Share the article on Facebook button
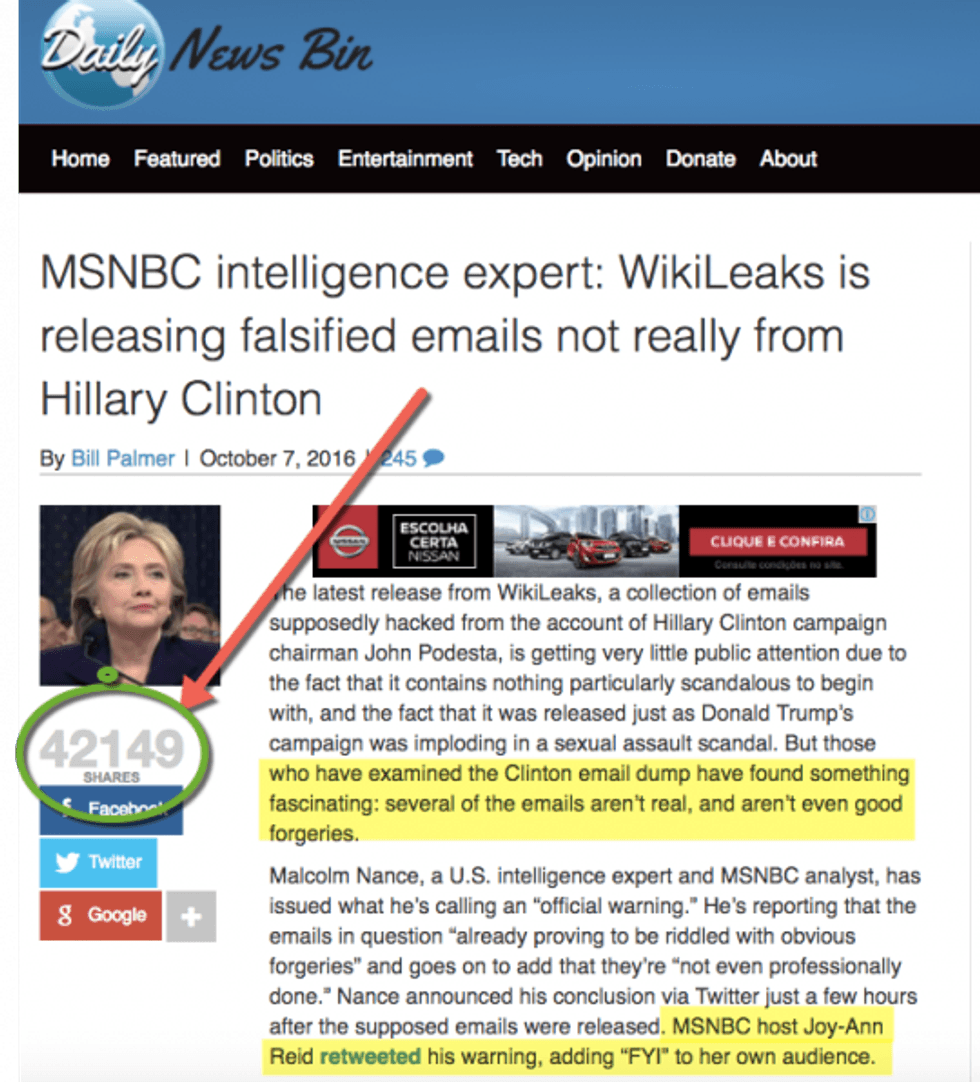 click(x=111, y=809)
